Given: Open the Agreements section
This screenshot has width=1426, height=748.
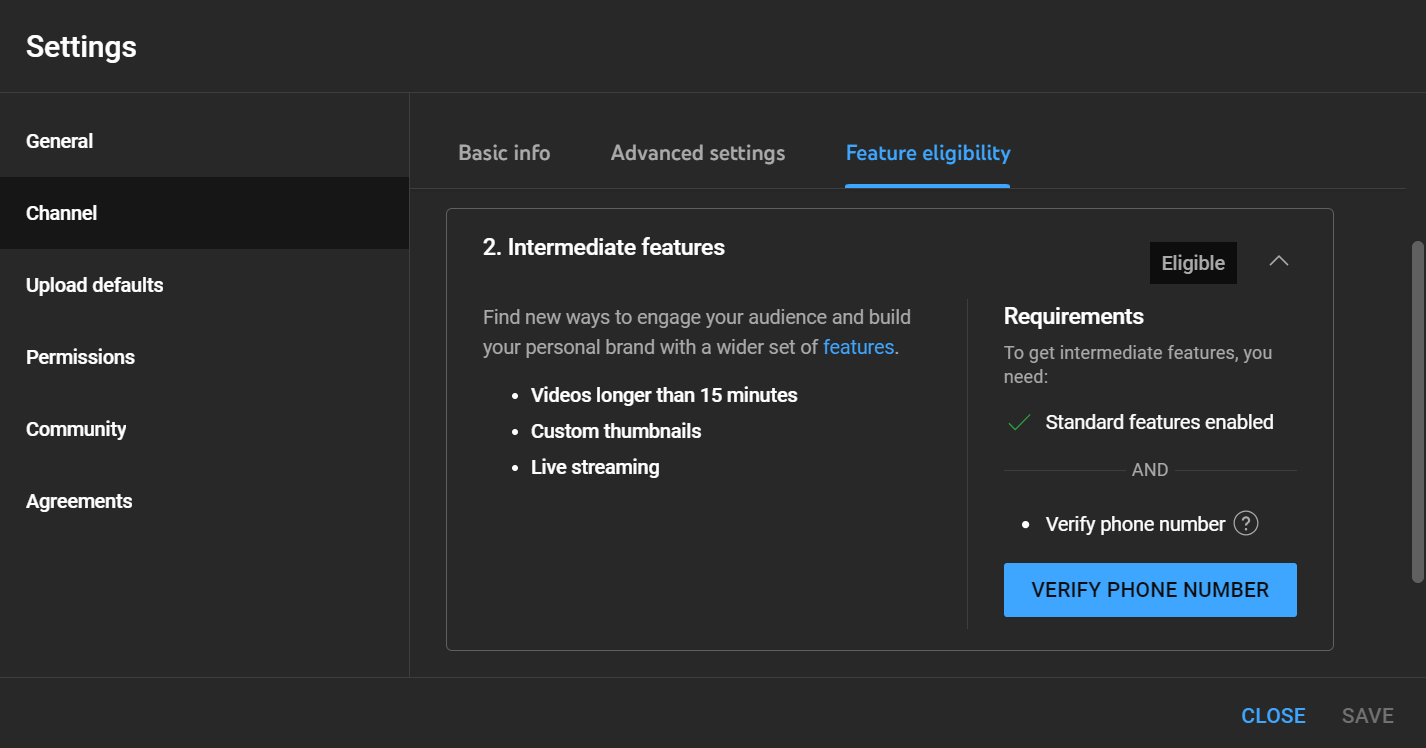Looking at the screenshot, I should pyautogui.click(x=79, y=501).
